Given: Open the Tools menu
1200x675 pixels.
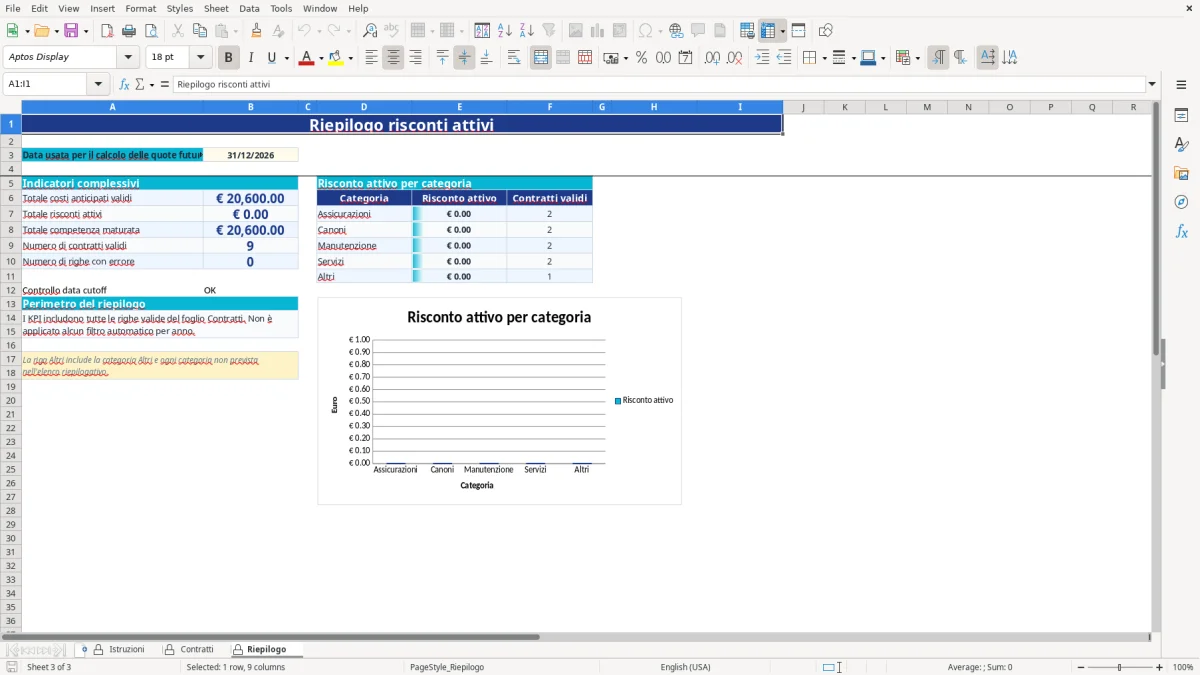Looking at the screenshot, I should 281,8.
